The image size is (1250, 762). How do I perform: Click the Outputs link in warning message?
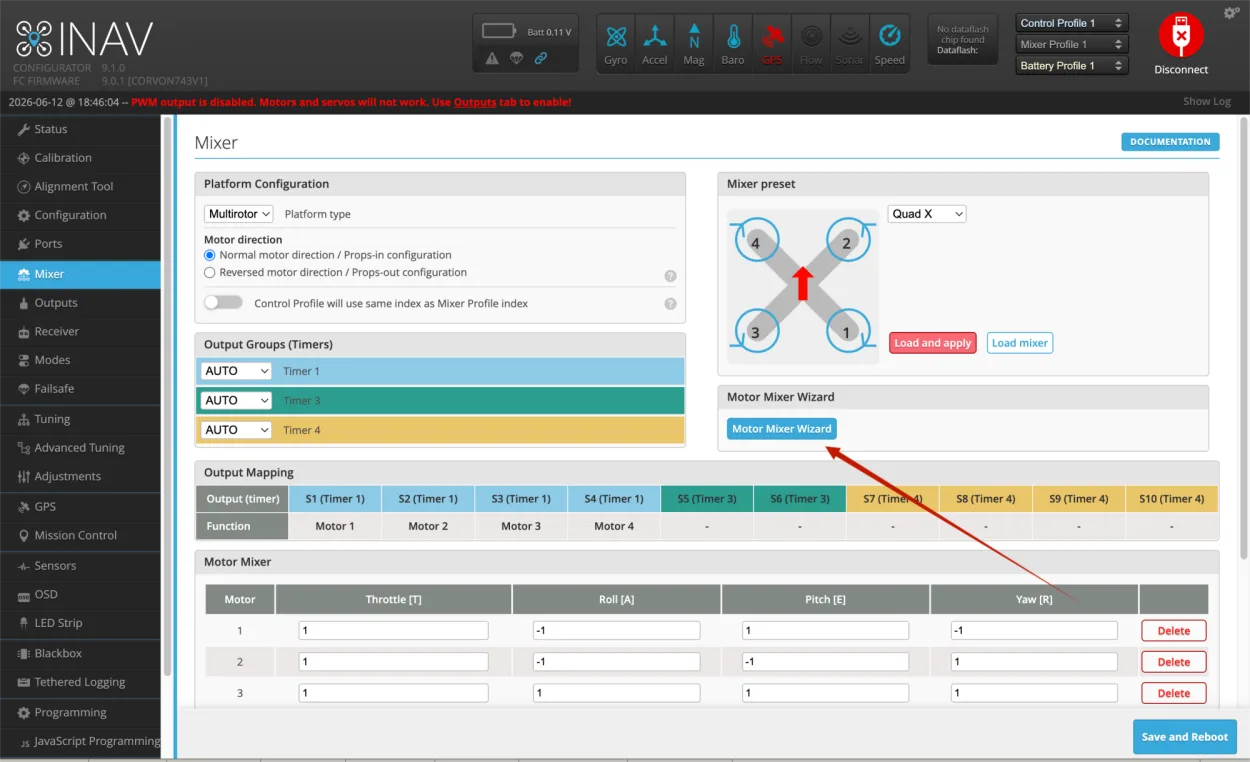(475, 102)
